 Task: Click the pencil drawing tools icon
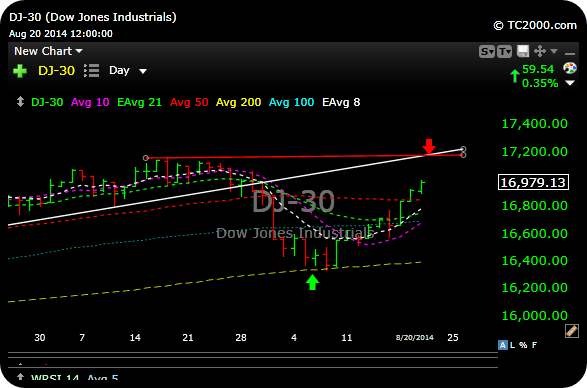click(572, 331)
